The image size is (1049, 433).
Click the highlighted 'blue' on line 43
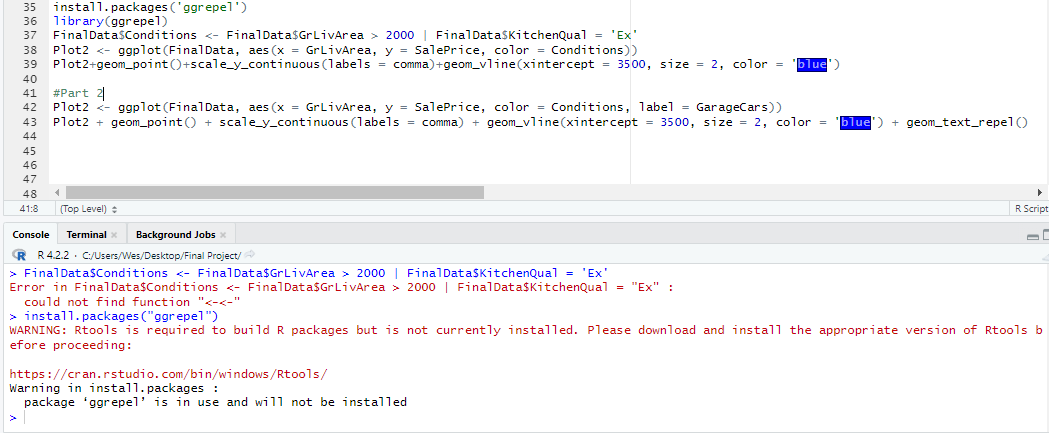pos(856,122)
